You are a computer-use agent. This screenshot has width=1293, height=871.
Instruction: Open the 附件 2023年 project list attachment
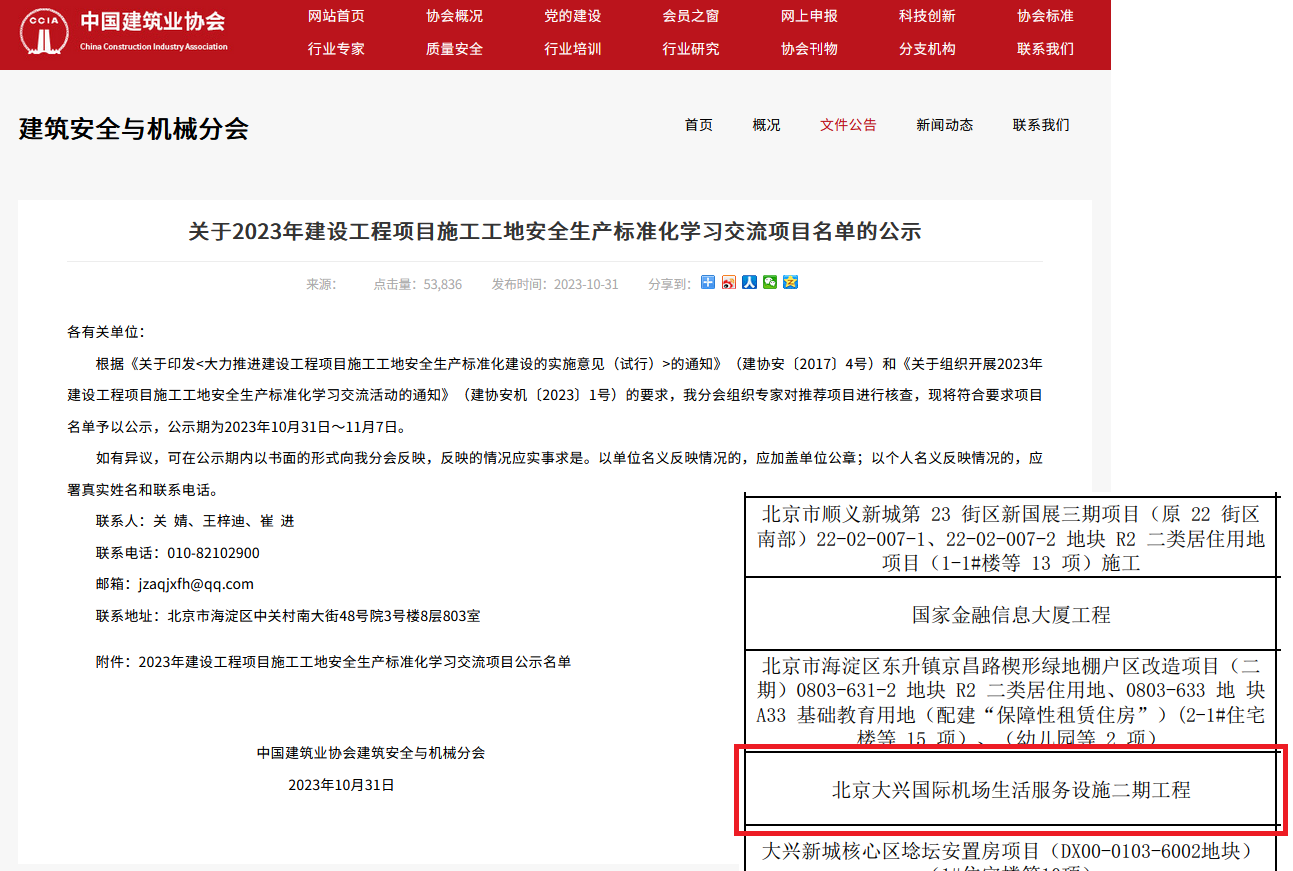click(354, 662)
